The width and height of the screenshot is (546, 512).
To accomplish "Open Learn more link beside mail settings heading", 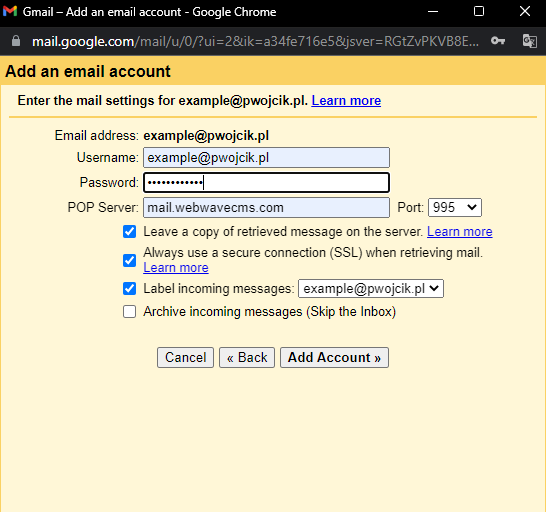I will click(346, 101).
